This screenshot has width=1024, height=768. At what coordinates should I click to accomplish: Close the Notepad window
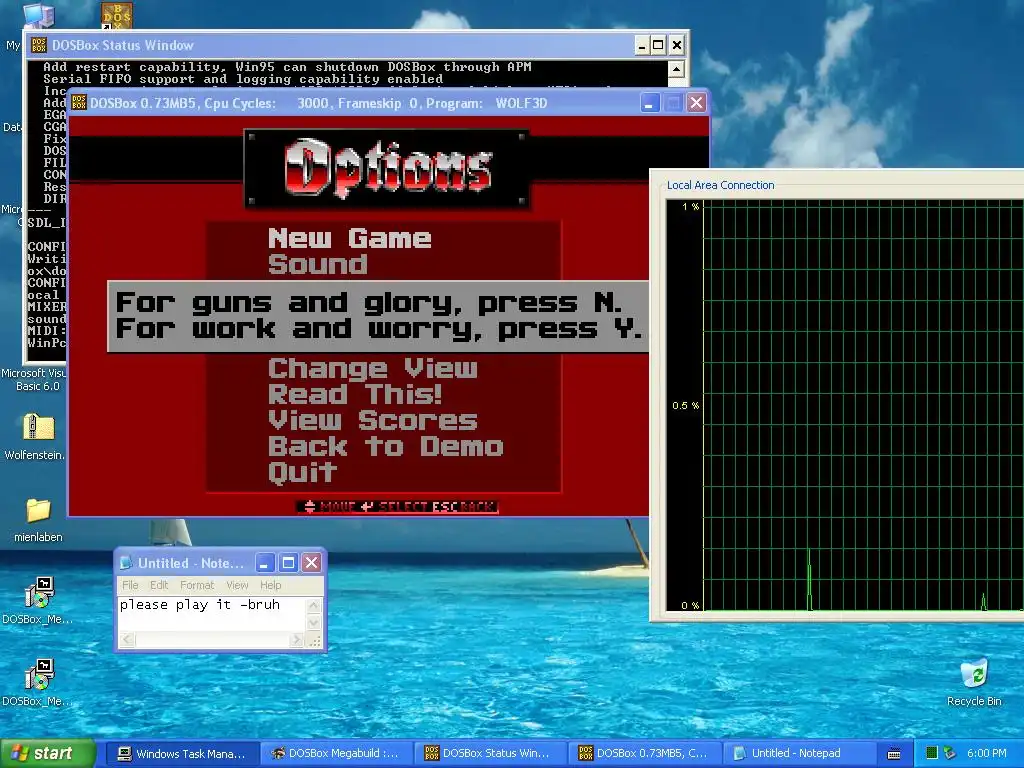point(312,563)
